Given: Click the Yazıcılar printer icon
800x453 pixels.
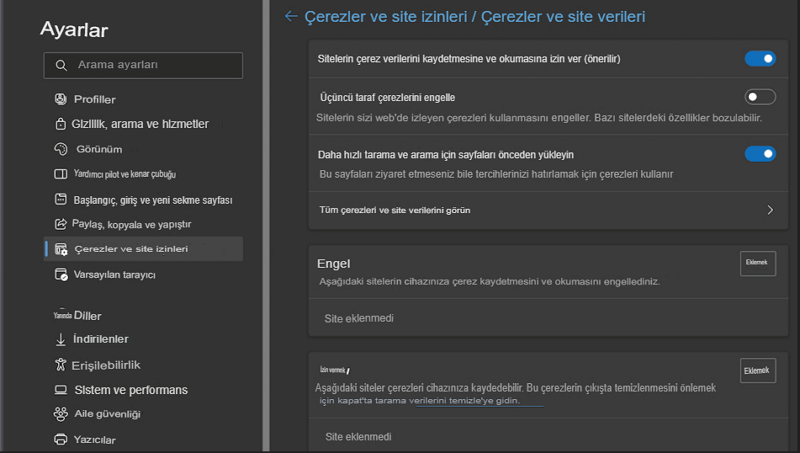Looking at the screenshot, I should (61, 439).
